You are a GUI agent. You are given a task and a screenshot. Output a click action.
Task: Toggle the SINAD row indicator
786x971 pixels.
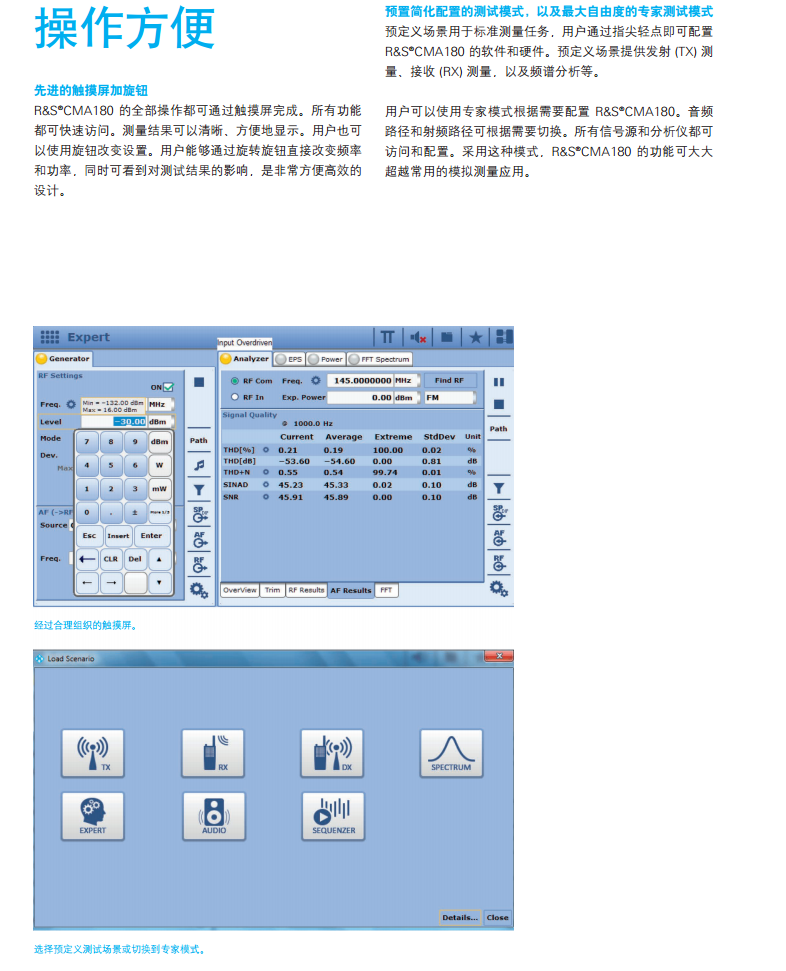click(266, 484)
